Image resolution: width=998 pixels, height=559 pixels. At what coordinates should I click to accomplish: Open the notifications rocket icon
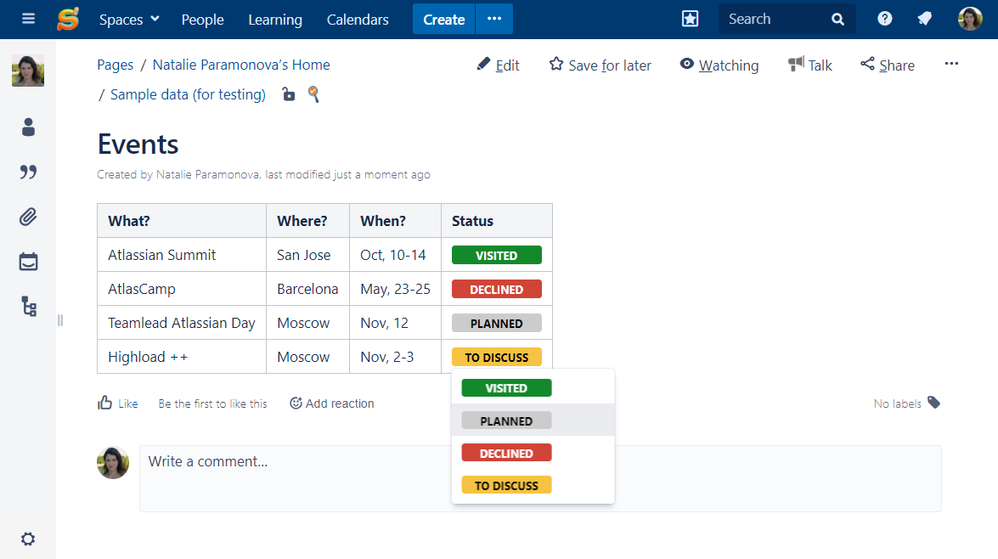pos(925,18)
